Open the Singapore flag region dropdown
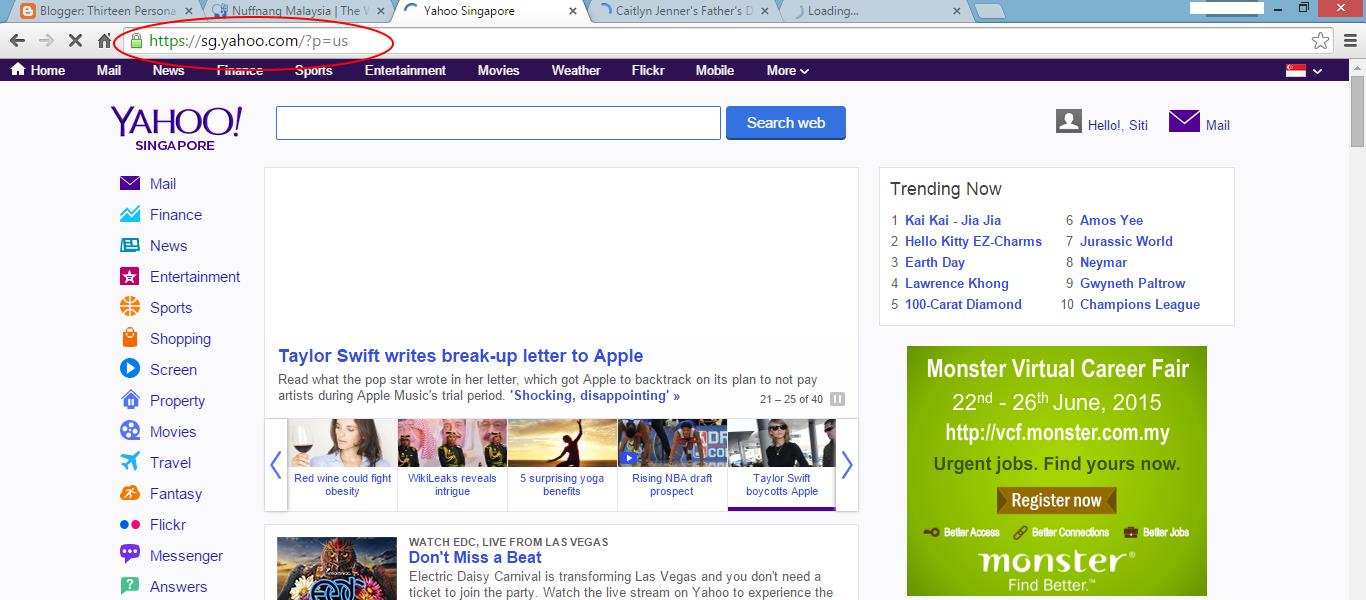This screenshot has width=1366, height=600. click(x=1303, y=70)
